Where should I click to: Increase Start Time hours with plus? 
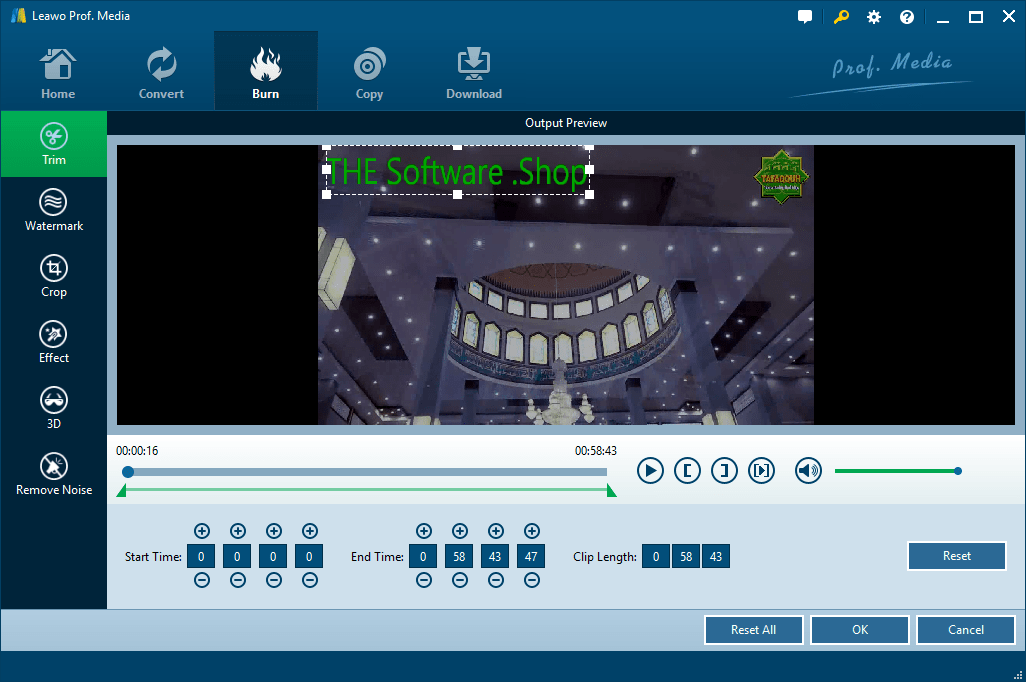point(202,531)
